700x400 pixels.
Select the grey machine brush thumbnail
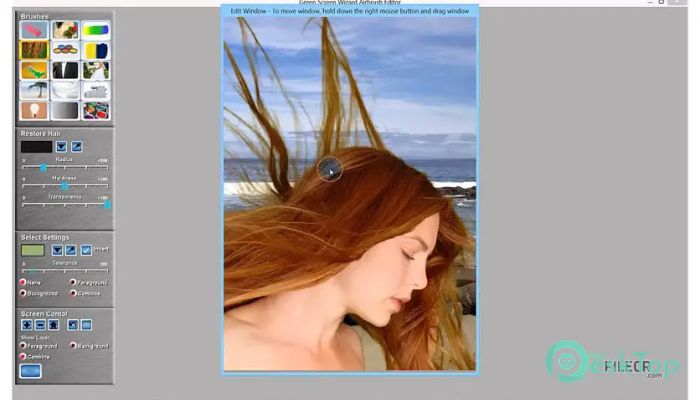tap(96, 90)
